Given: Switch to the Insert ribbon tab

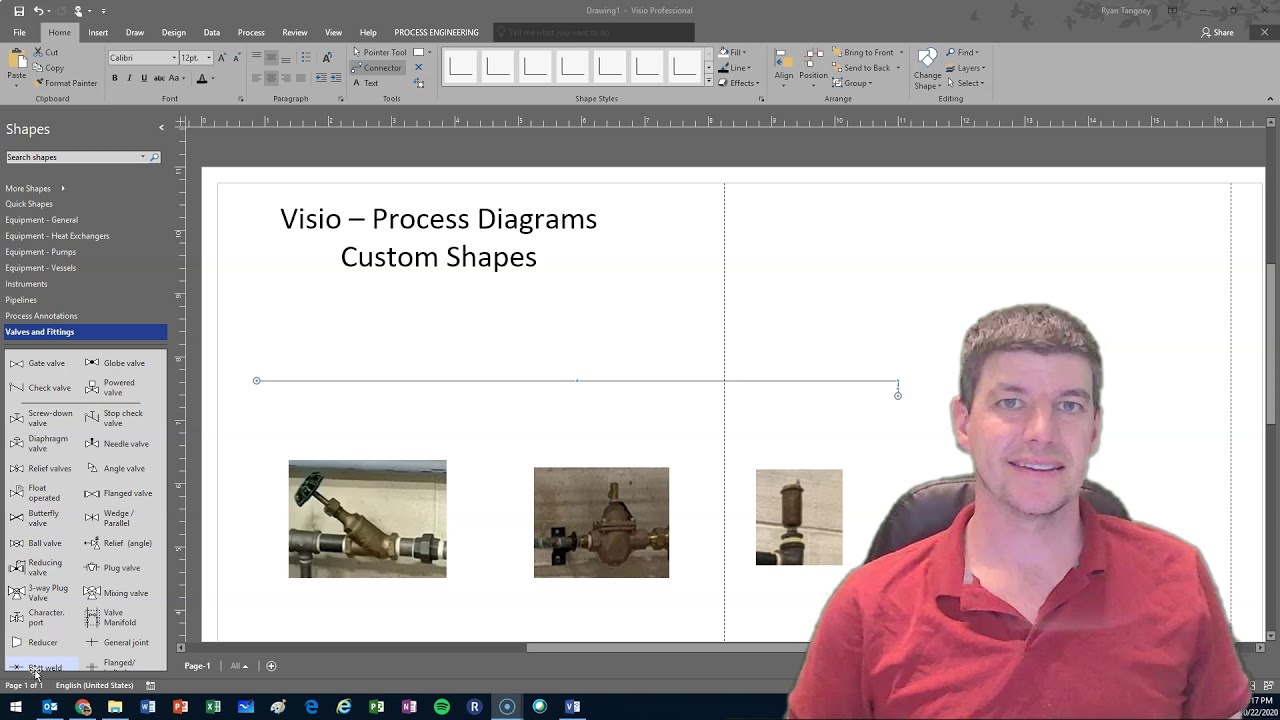Looking at the screenshot, I should (98, 32).
